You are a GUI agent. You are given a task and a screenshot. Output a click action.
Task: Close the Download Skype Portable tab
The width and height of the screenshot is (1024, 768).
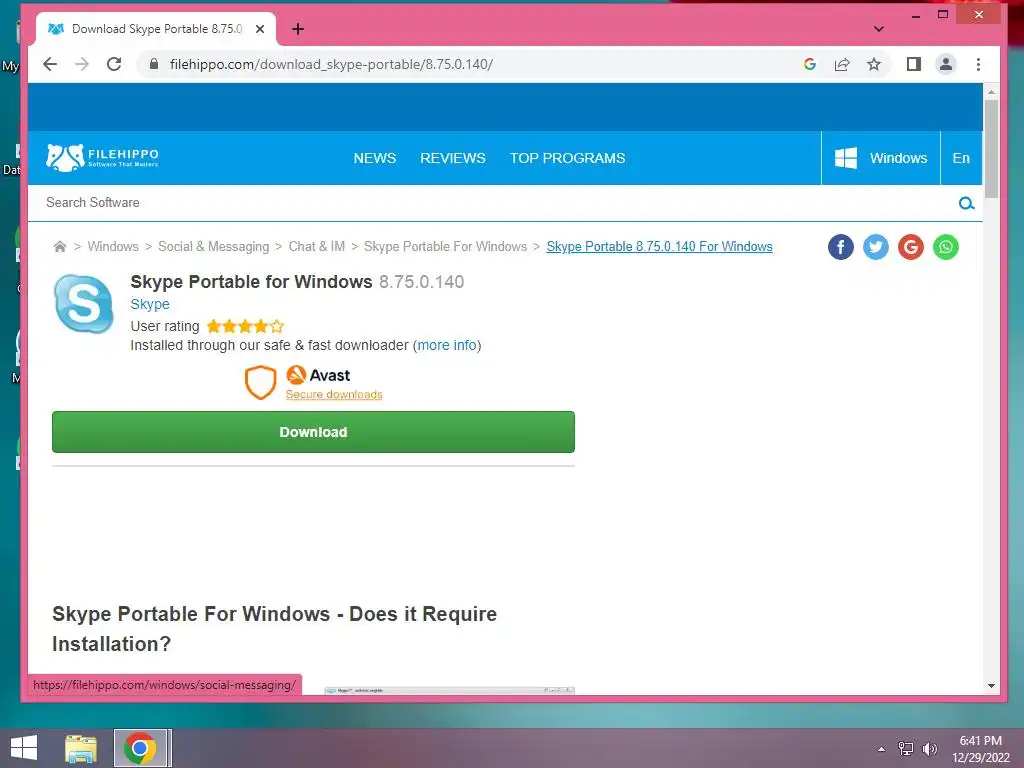260,29
